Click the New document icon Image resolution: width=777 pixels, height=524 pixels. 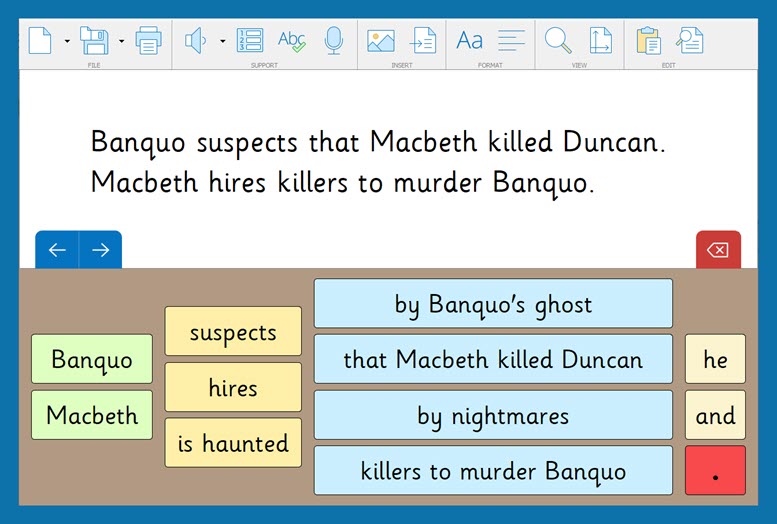(39, 40)
